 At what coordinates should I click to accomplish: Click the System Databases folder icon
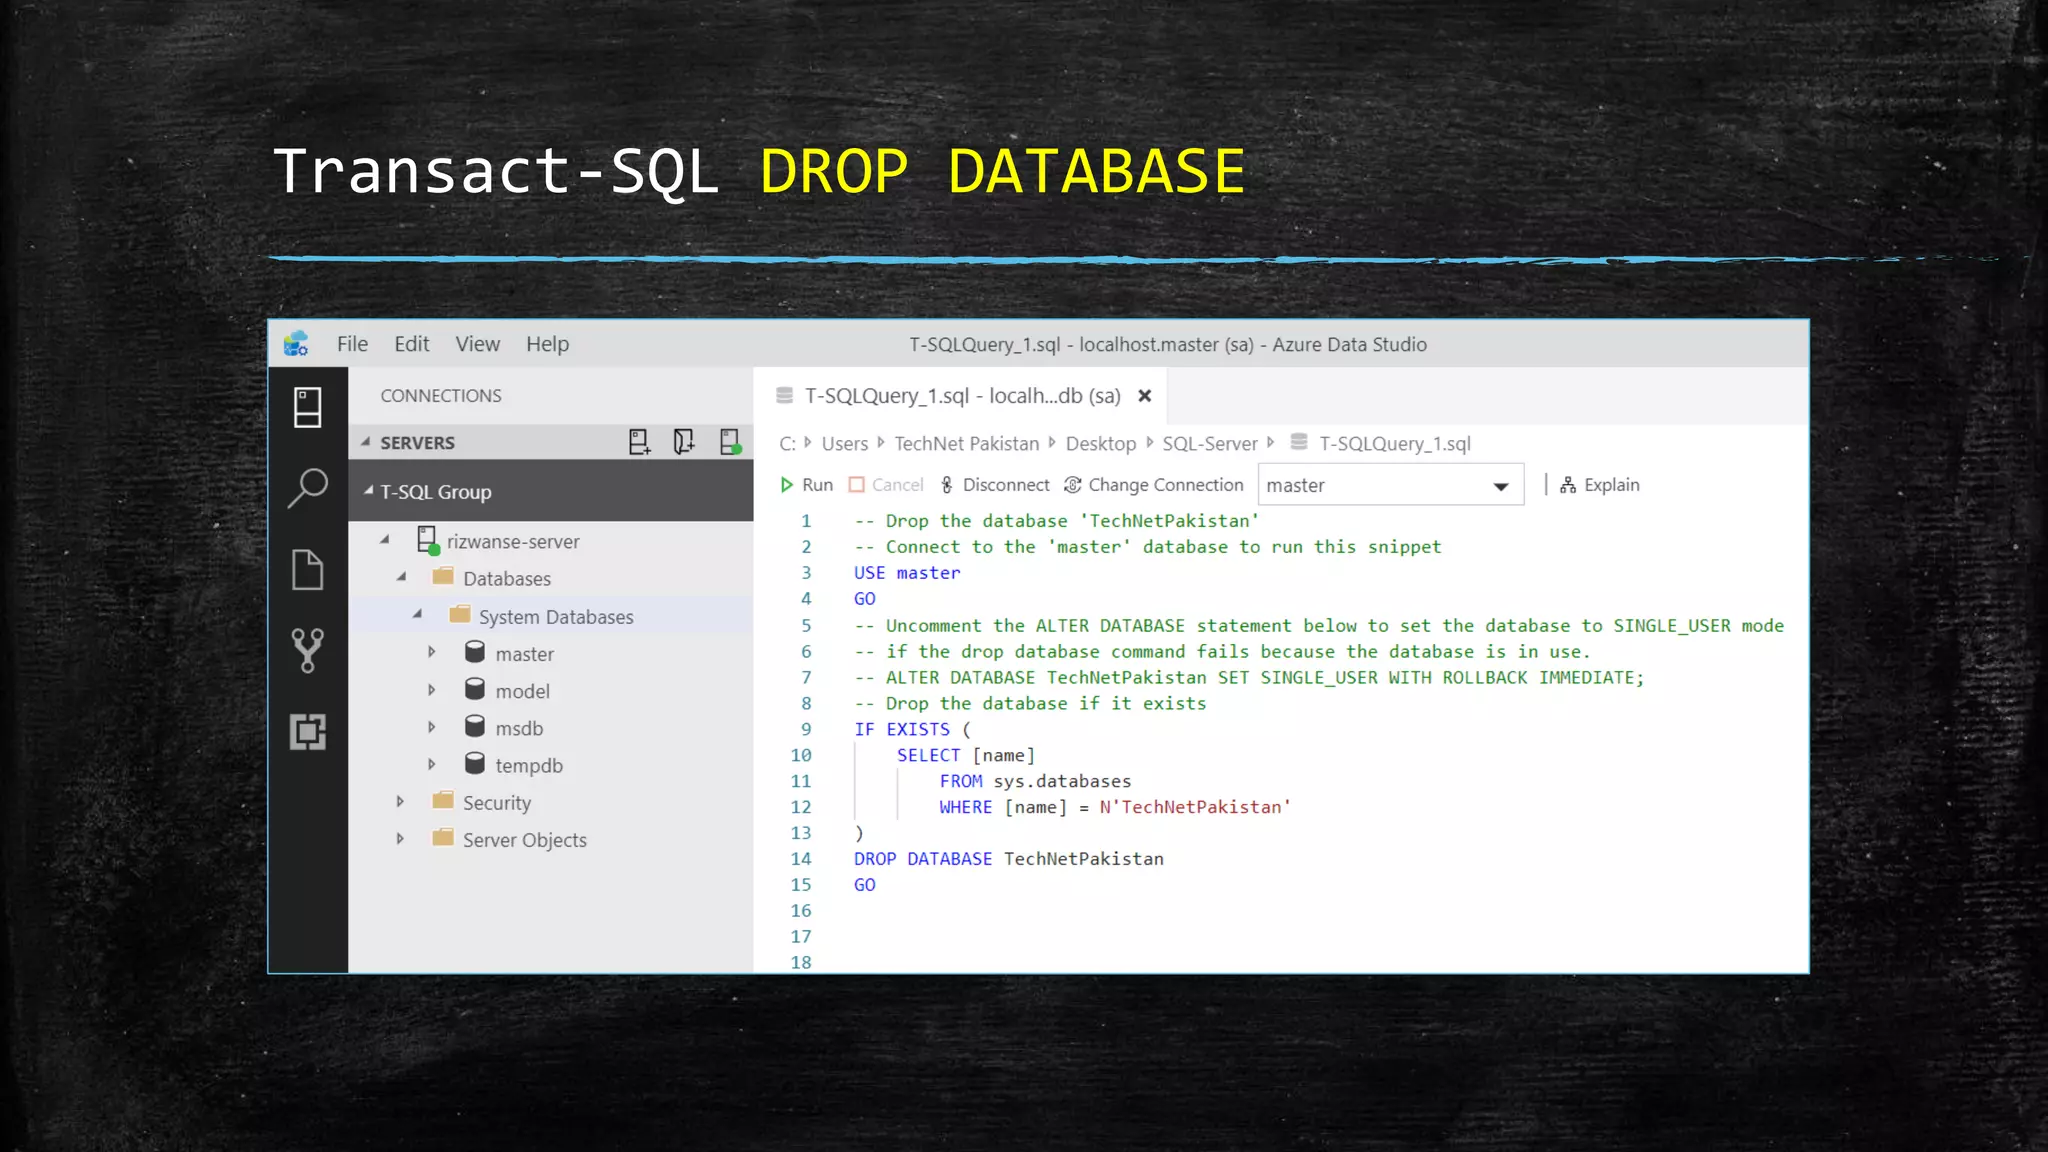click(460, 615)
